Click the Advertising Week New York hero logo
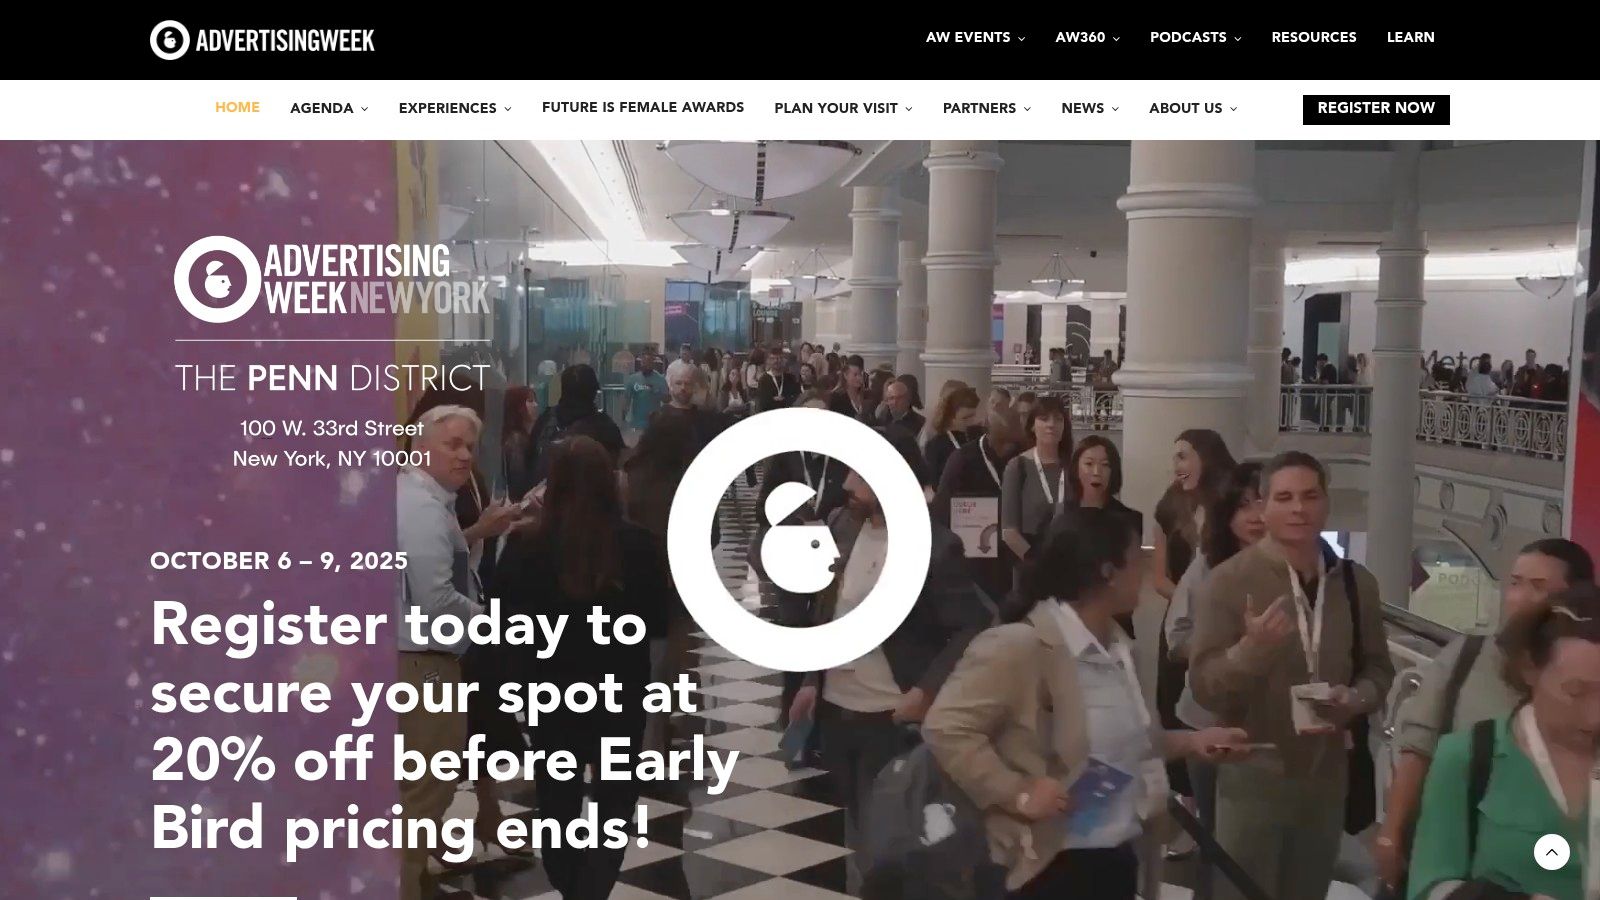The width and height of the screenshot is (1600, 900). (332, 280)
